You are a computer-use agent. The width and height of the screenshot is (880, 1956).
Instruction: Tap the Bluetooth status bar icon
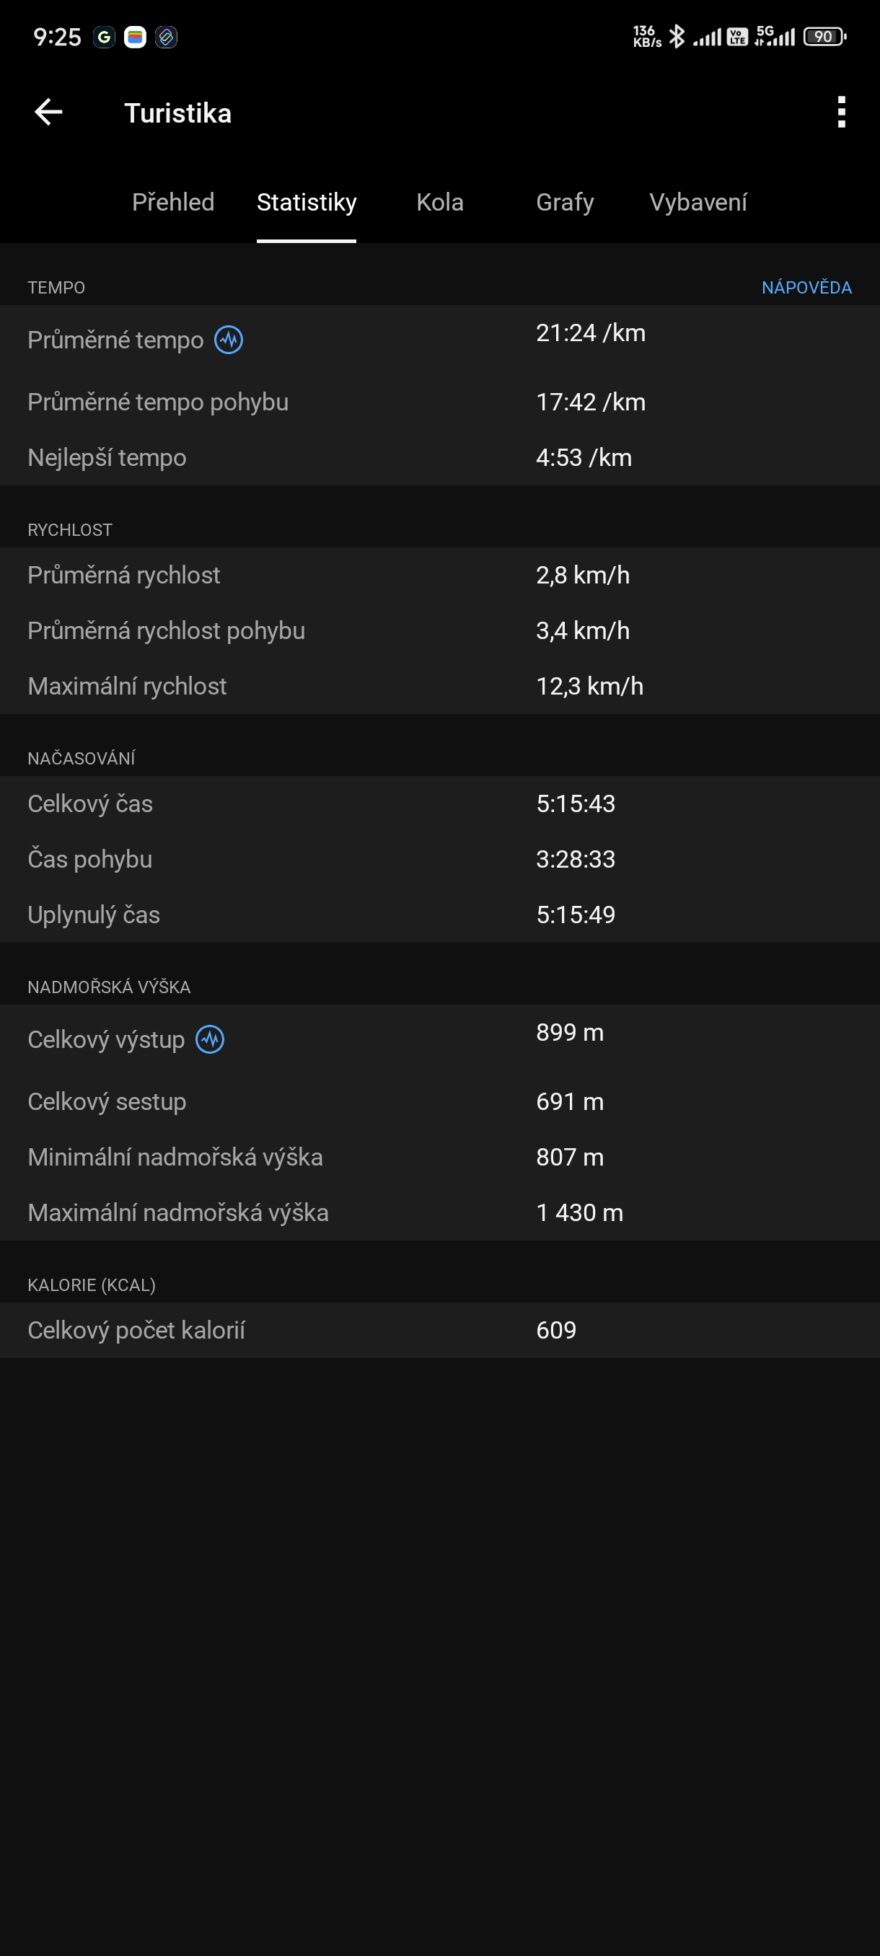pyautogui.click(x=677, y=37)
